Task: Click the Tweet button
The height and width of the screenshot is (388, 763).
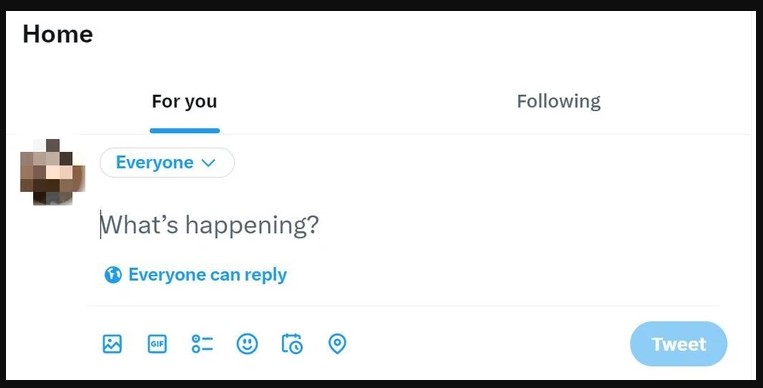Action: [x=678, y=344]
